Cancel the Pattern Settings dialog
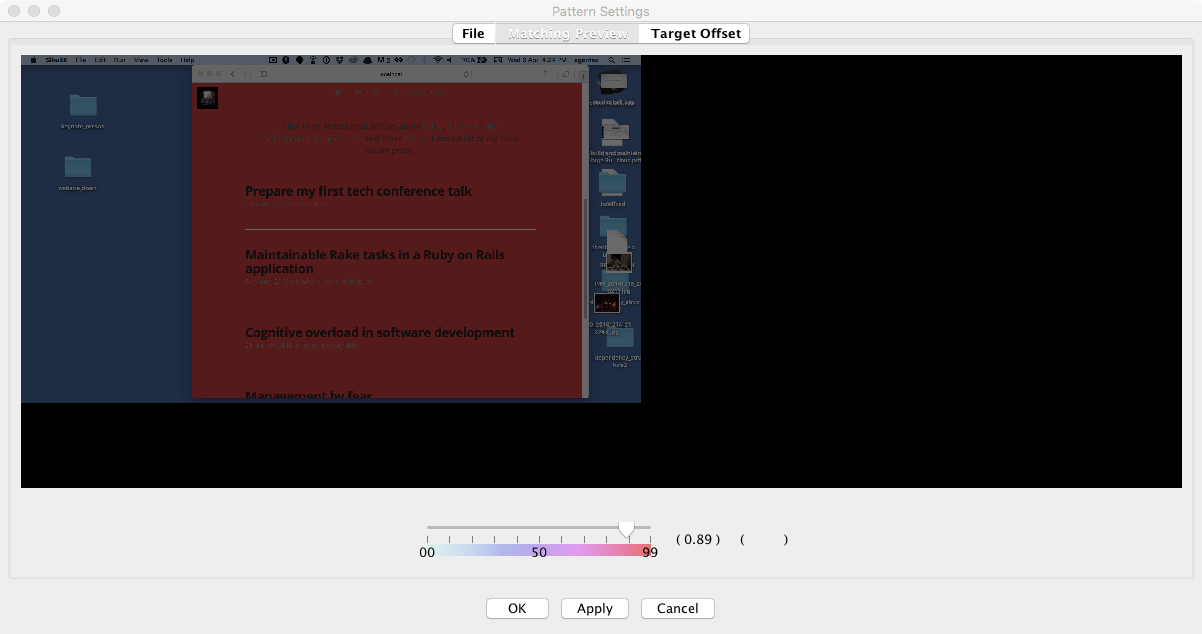 [x=677, y=608]
